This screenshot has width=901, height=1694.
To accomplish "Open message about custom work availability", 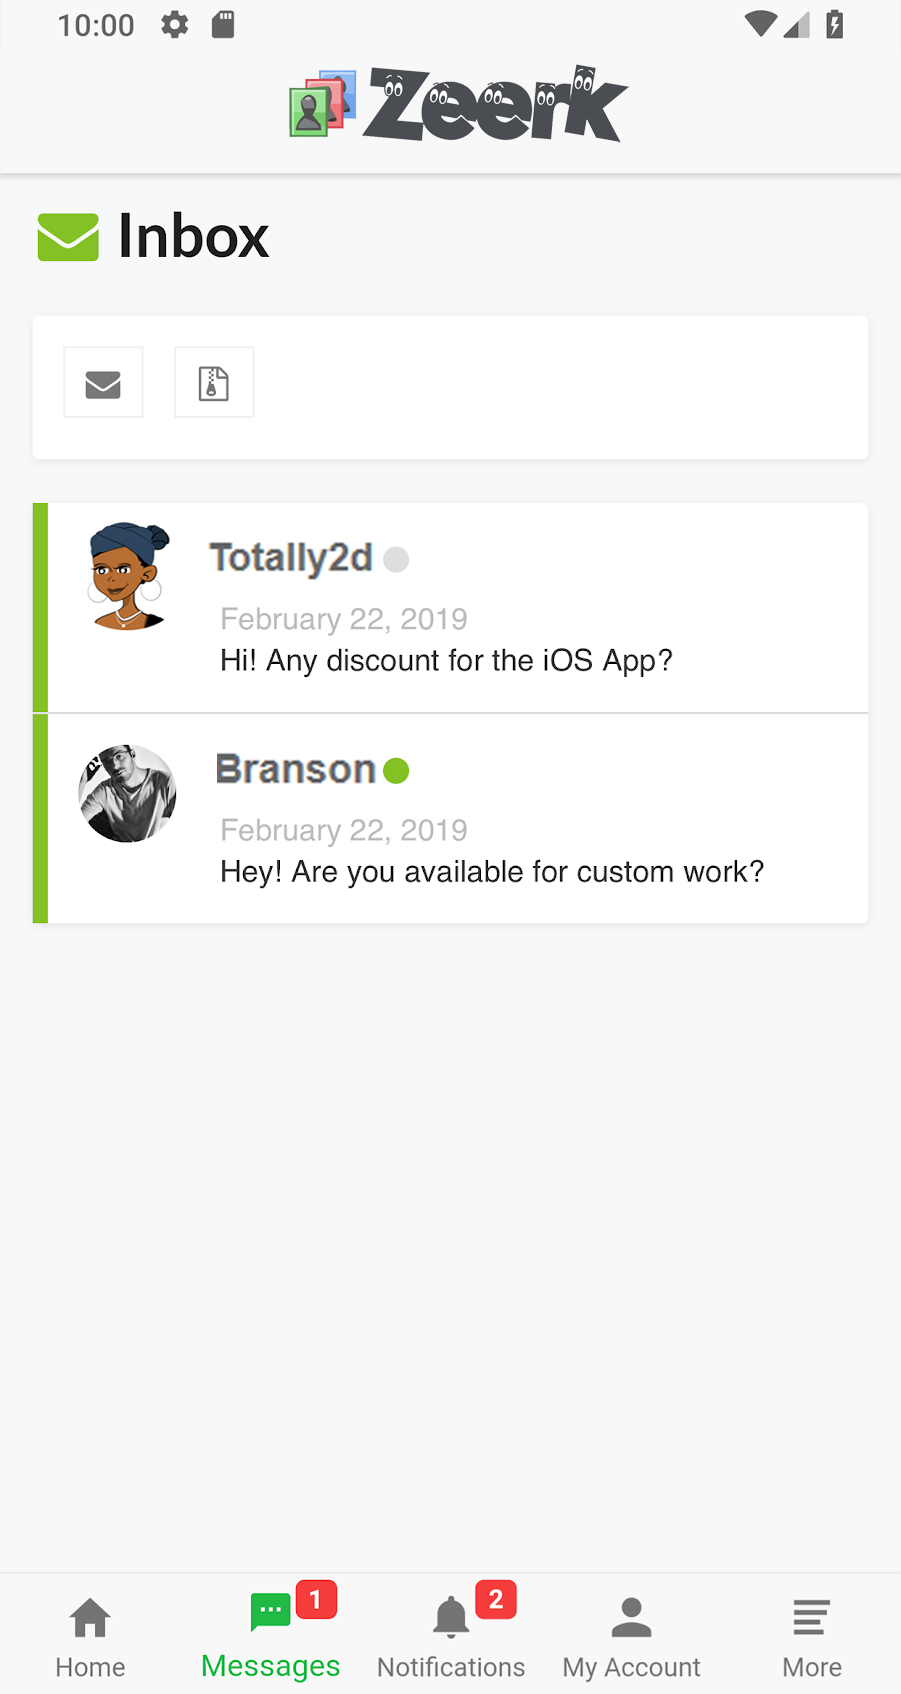I will click(491, 872).
